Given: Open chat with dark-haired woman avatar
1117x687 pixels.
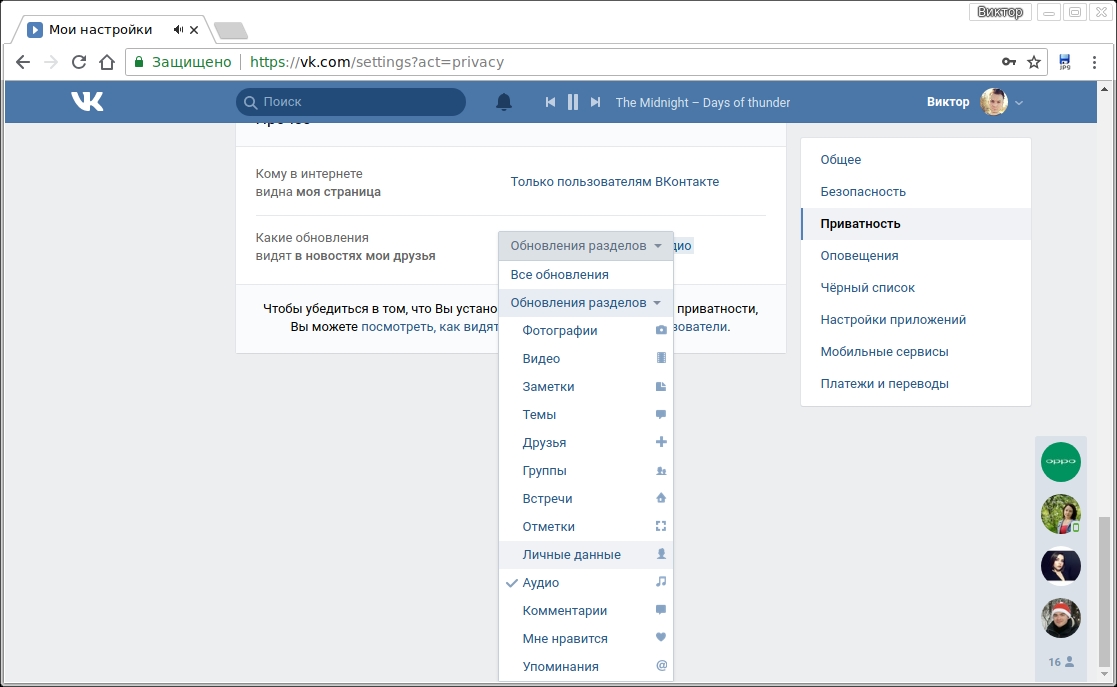Looking at the screenshot, I should click(x=1061, y=566).
